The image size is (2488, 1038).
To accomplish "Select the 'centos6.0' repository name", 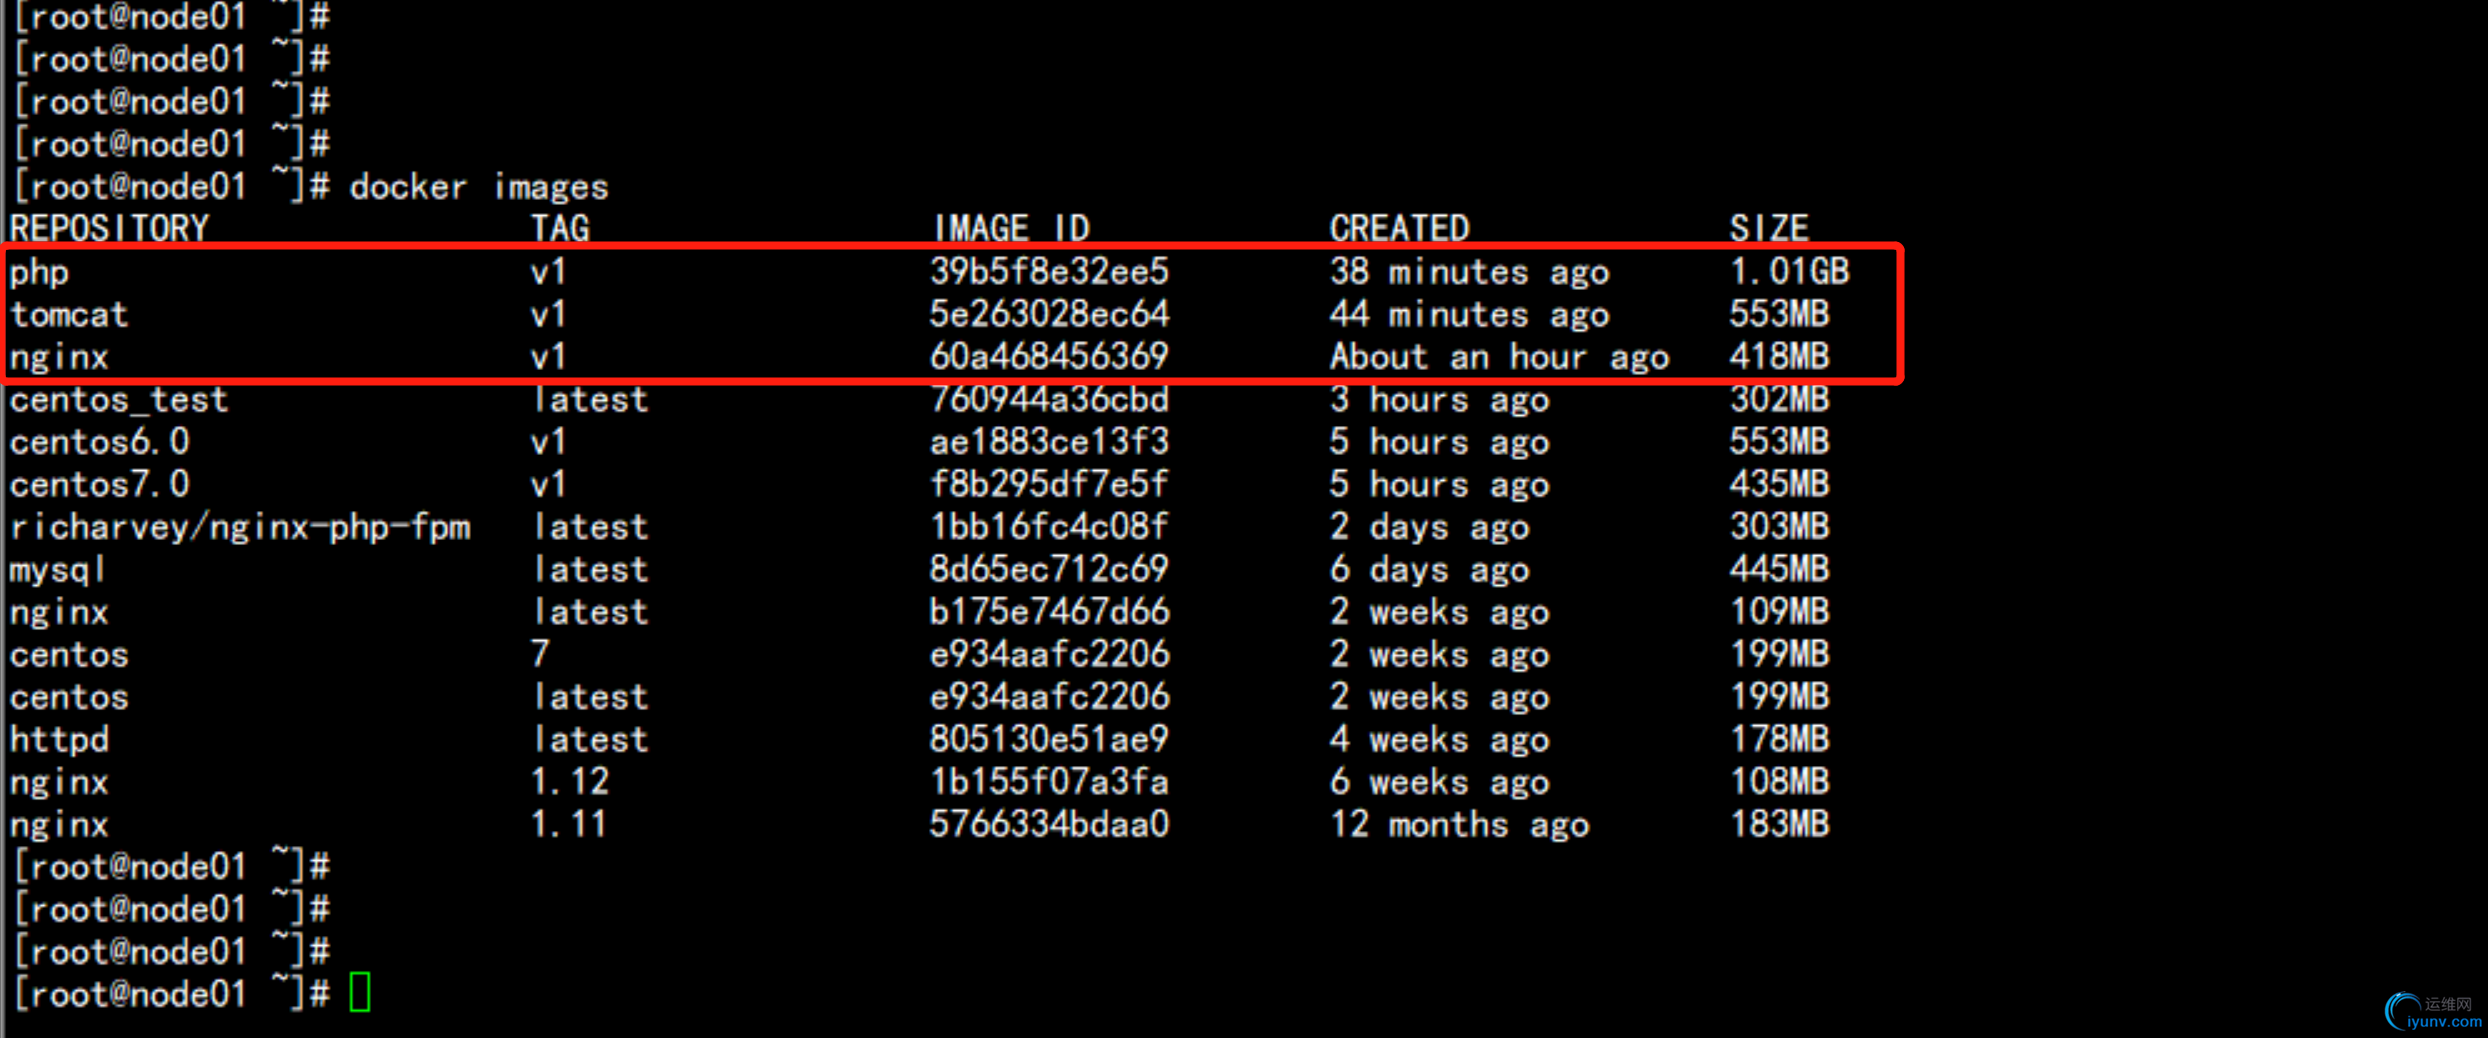I will 99,442.
